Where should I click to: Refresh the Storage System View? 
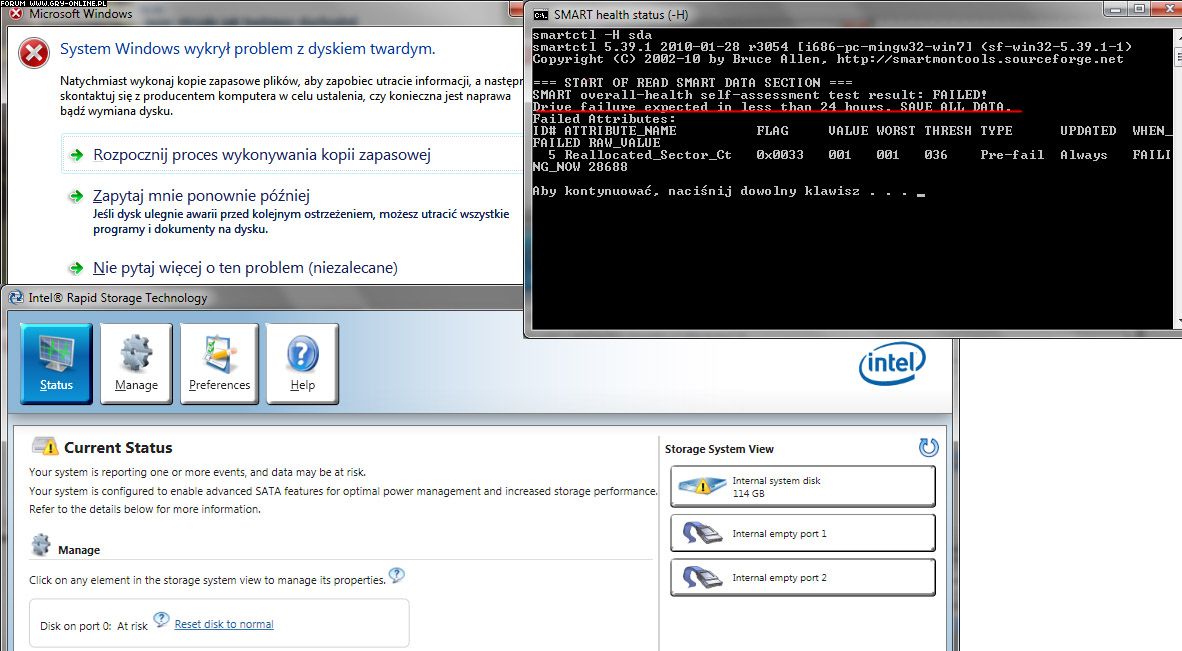(x=929, y=448)
